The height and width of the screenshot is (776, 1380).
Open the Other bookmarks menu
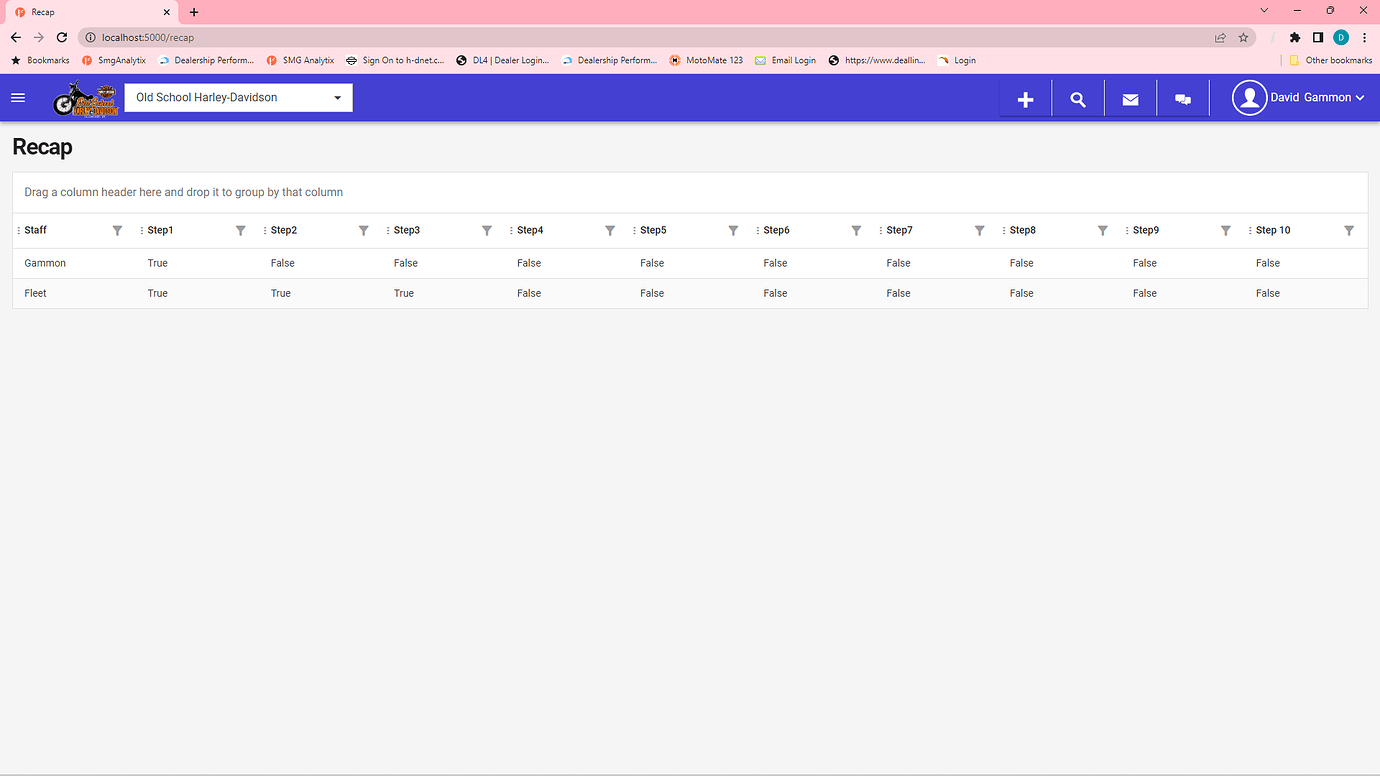click(x=1331, y=60)
